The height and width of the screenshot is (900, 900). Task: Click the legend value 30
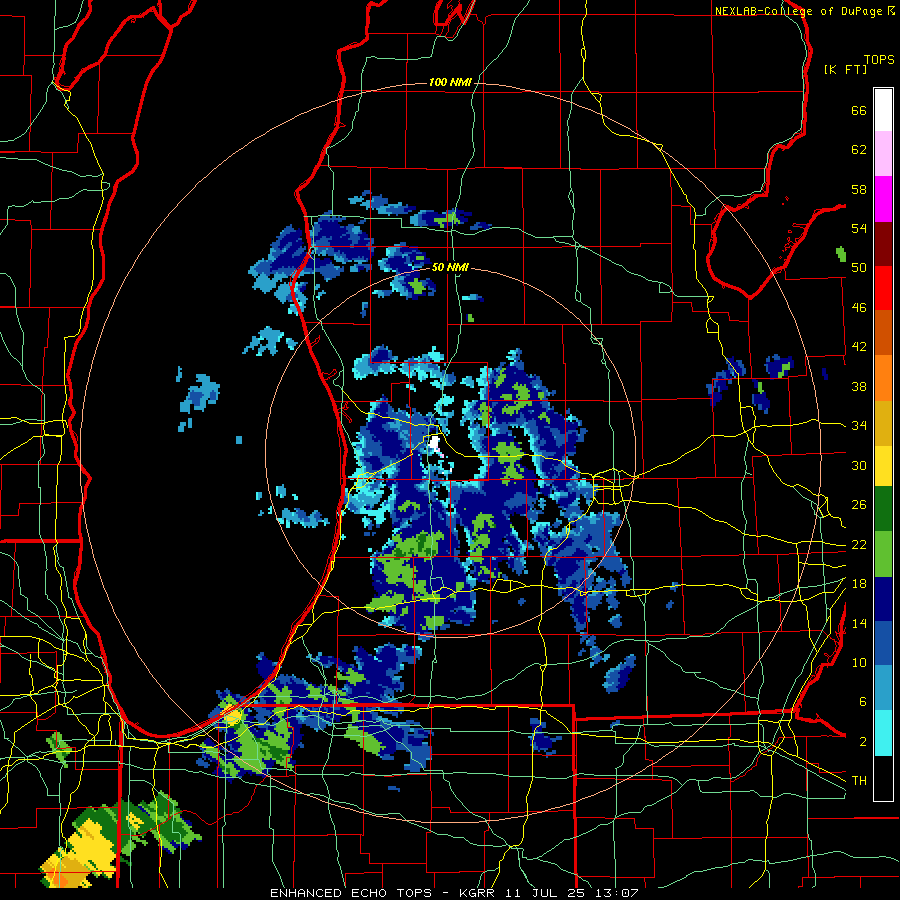(x=859, y=465)
